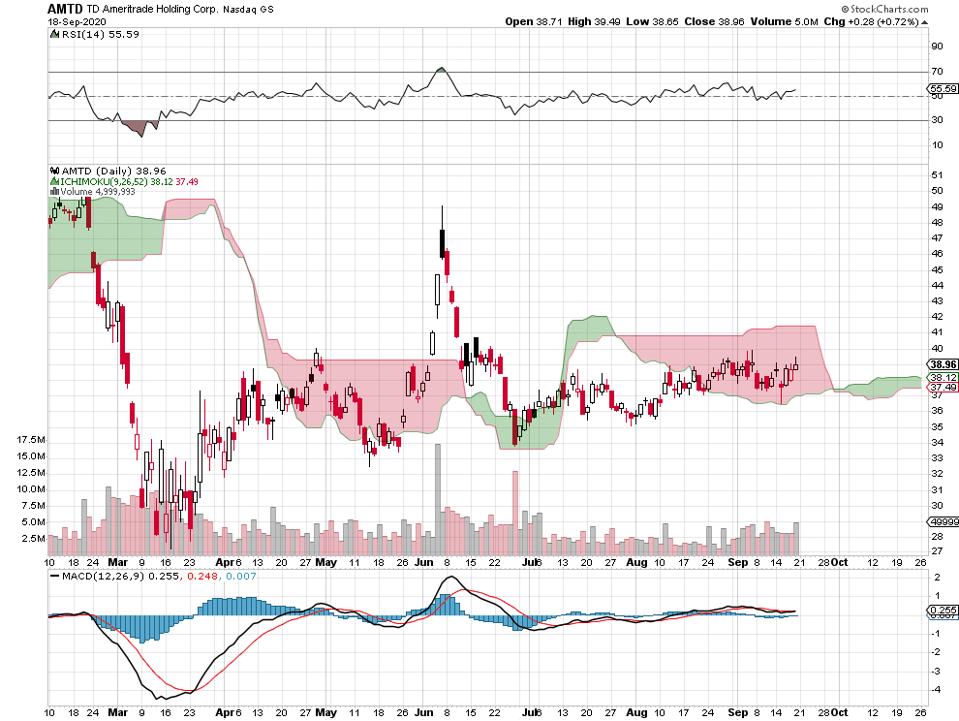Click the boxed 38.12 Ichimoku tag on right axis

point(943,377)
